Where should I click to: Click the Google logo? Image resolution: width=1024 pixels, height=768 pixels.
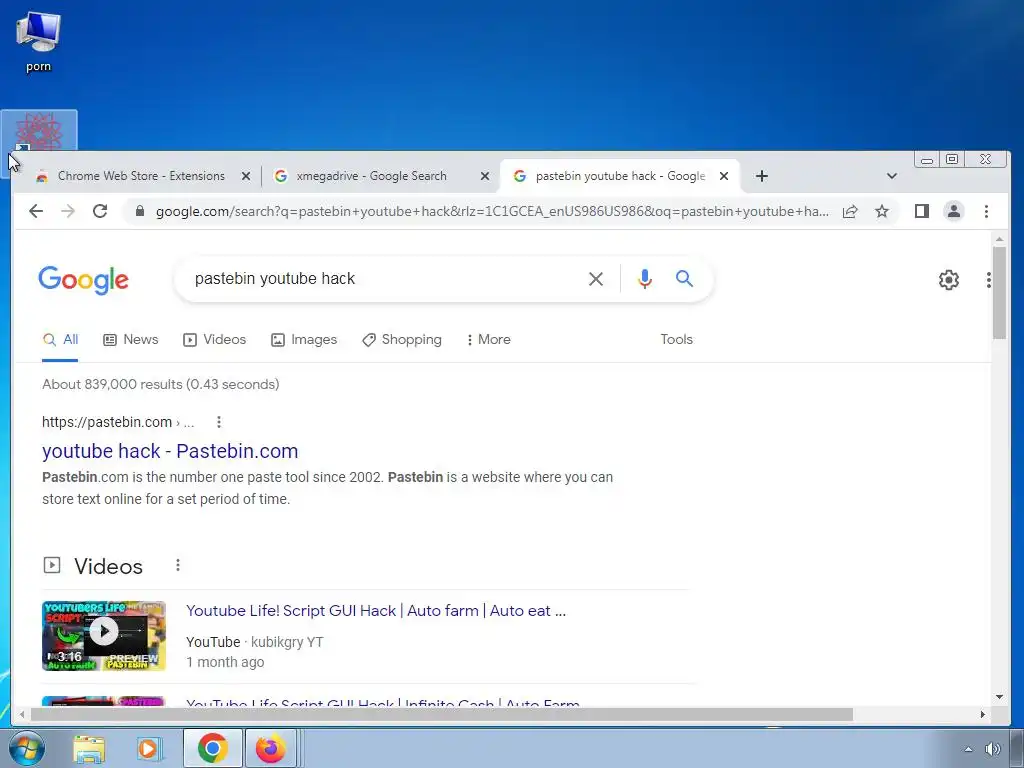(83, 280)
